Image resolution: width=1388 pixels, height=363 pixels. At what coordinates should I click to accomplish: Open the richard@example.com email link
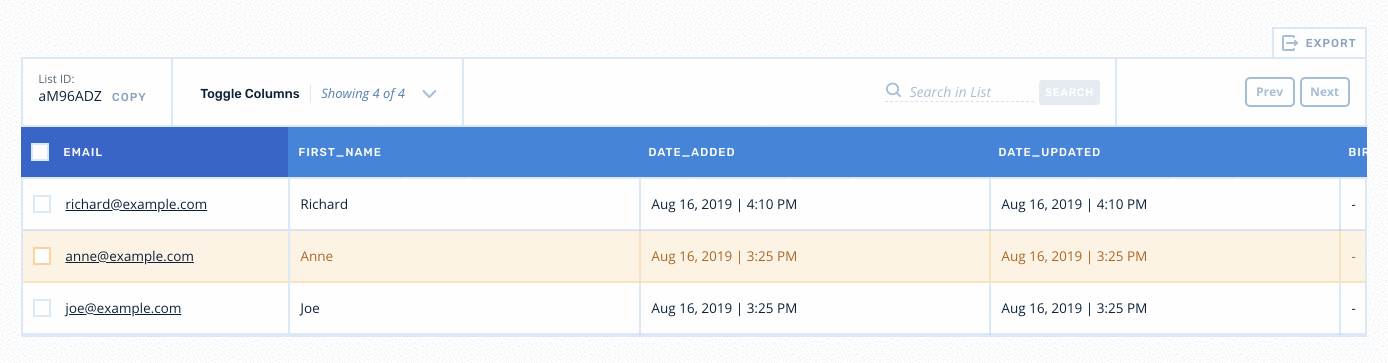click(x=136, y=204)
